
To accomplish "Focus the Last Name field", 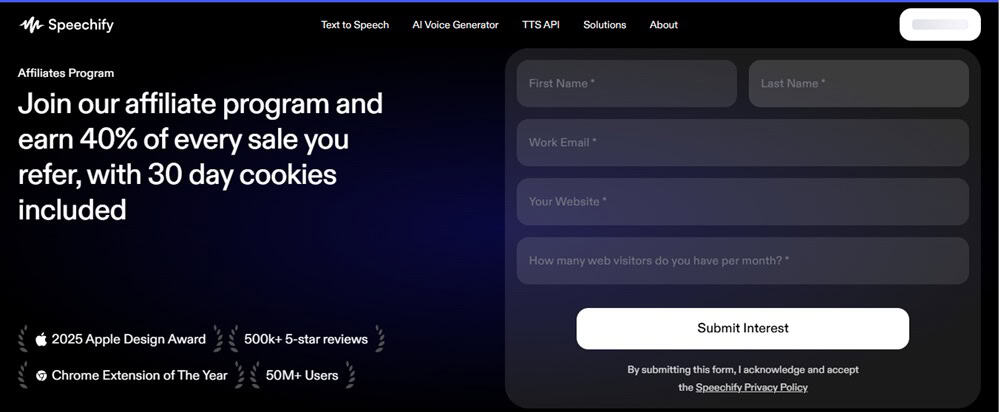I will pos(858,84).
